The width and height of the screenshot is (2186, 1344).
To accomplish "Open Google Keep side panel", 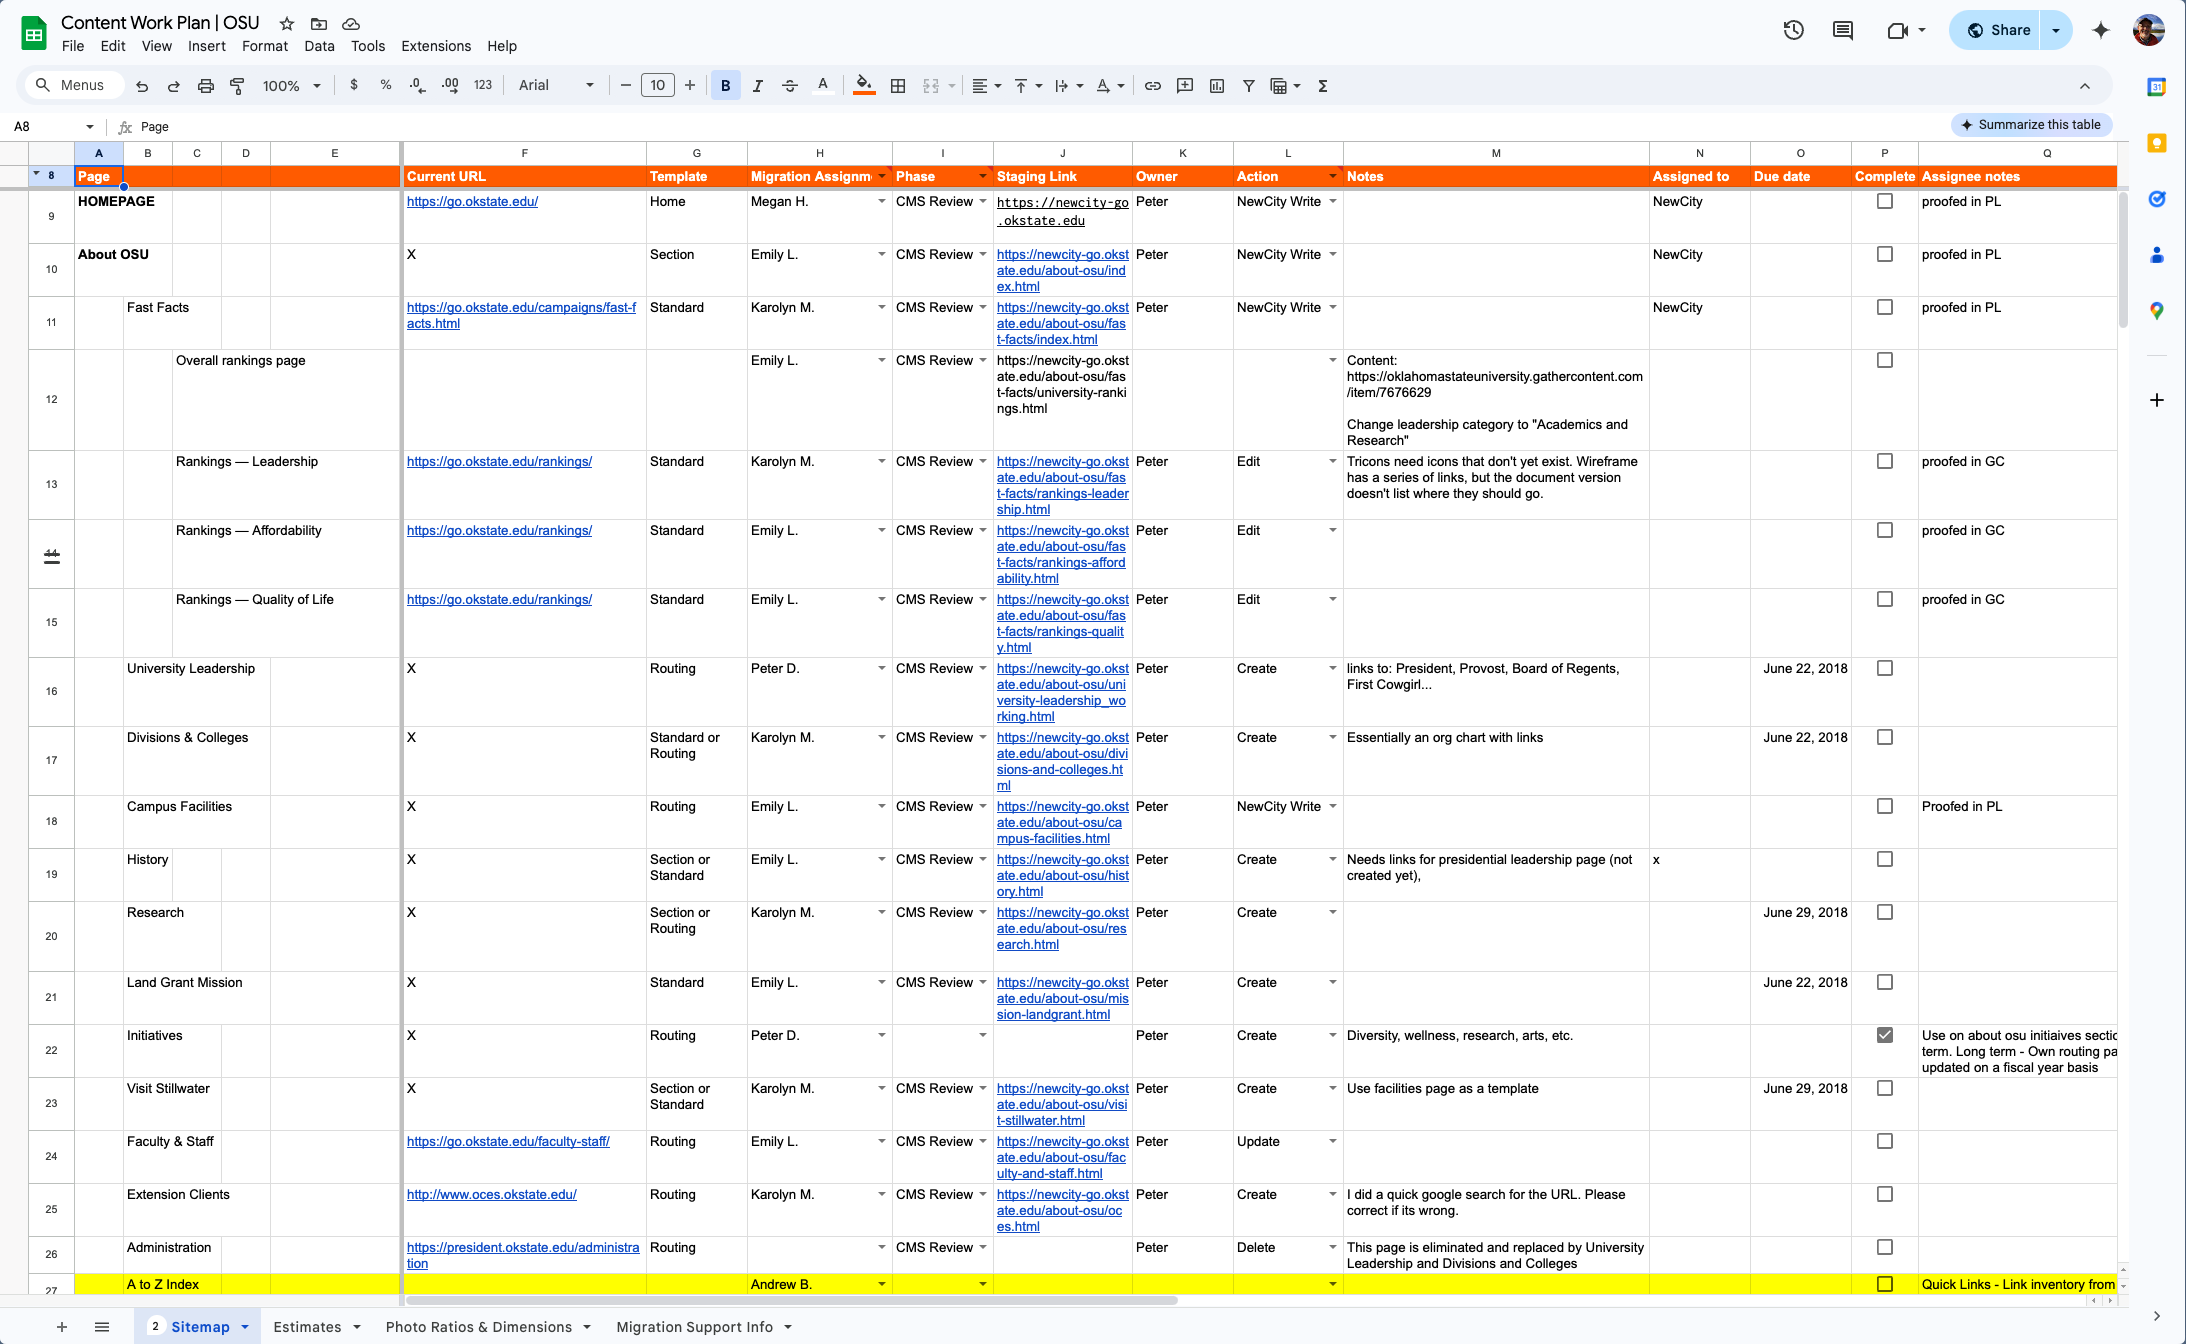I will pyautogui.click(x=2157, y=143).
